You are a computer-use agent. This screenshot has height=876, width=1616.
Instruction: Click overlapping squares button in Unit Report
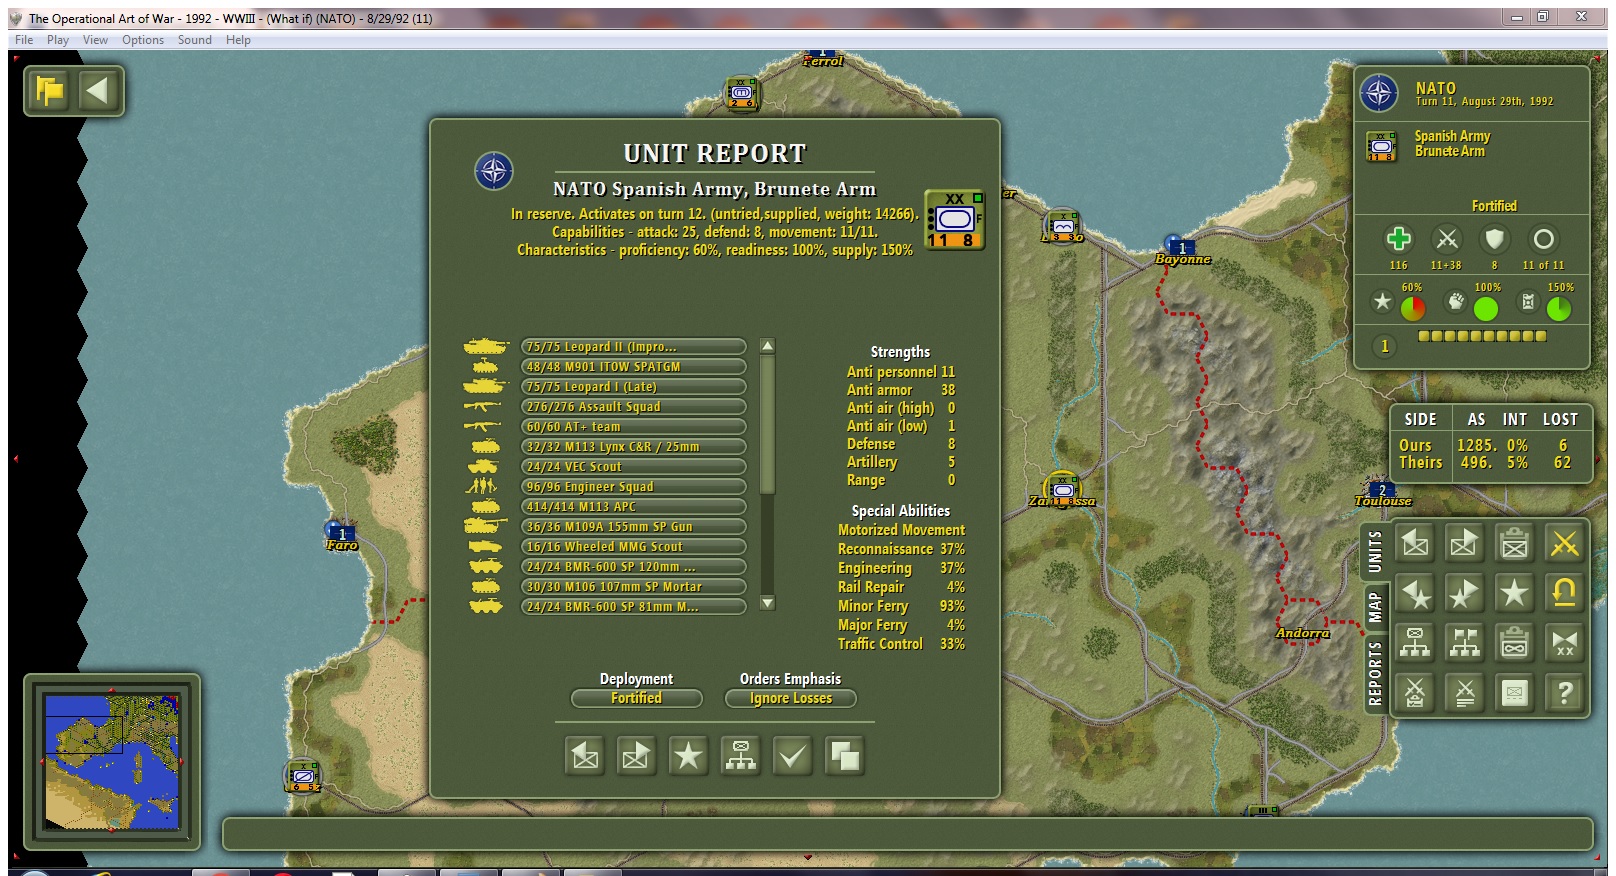click(x=844, y=756)
